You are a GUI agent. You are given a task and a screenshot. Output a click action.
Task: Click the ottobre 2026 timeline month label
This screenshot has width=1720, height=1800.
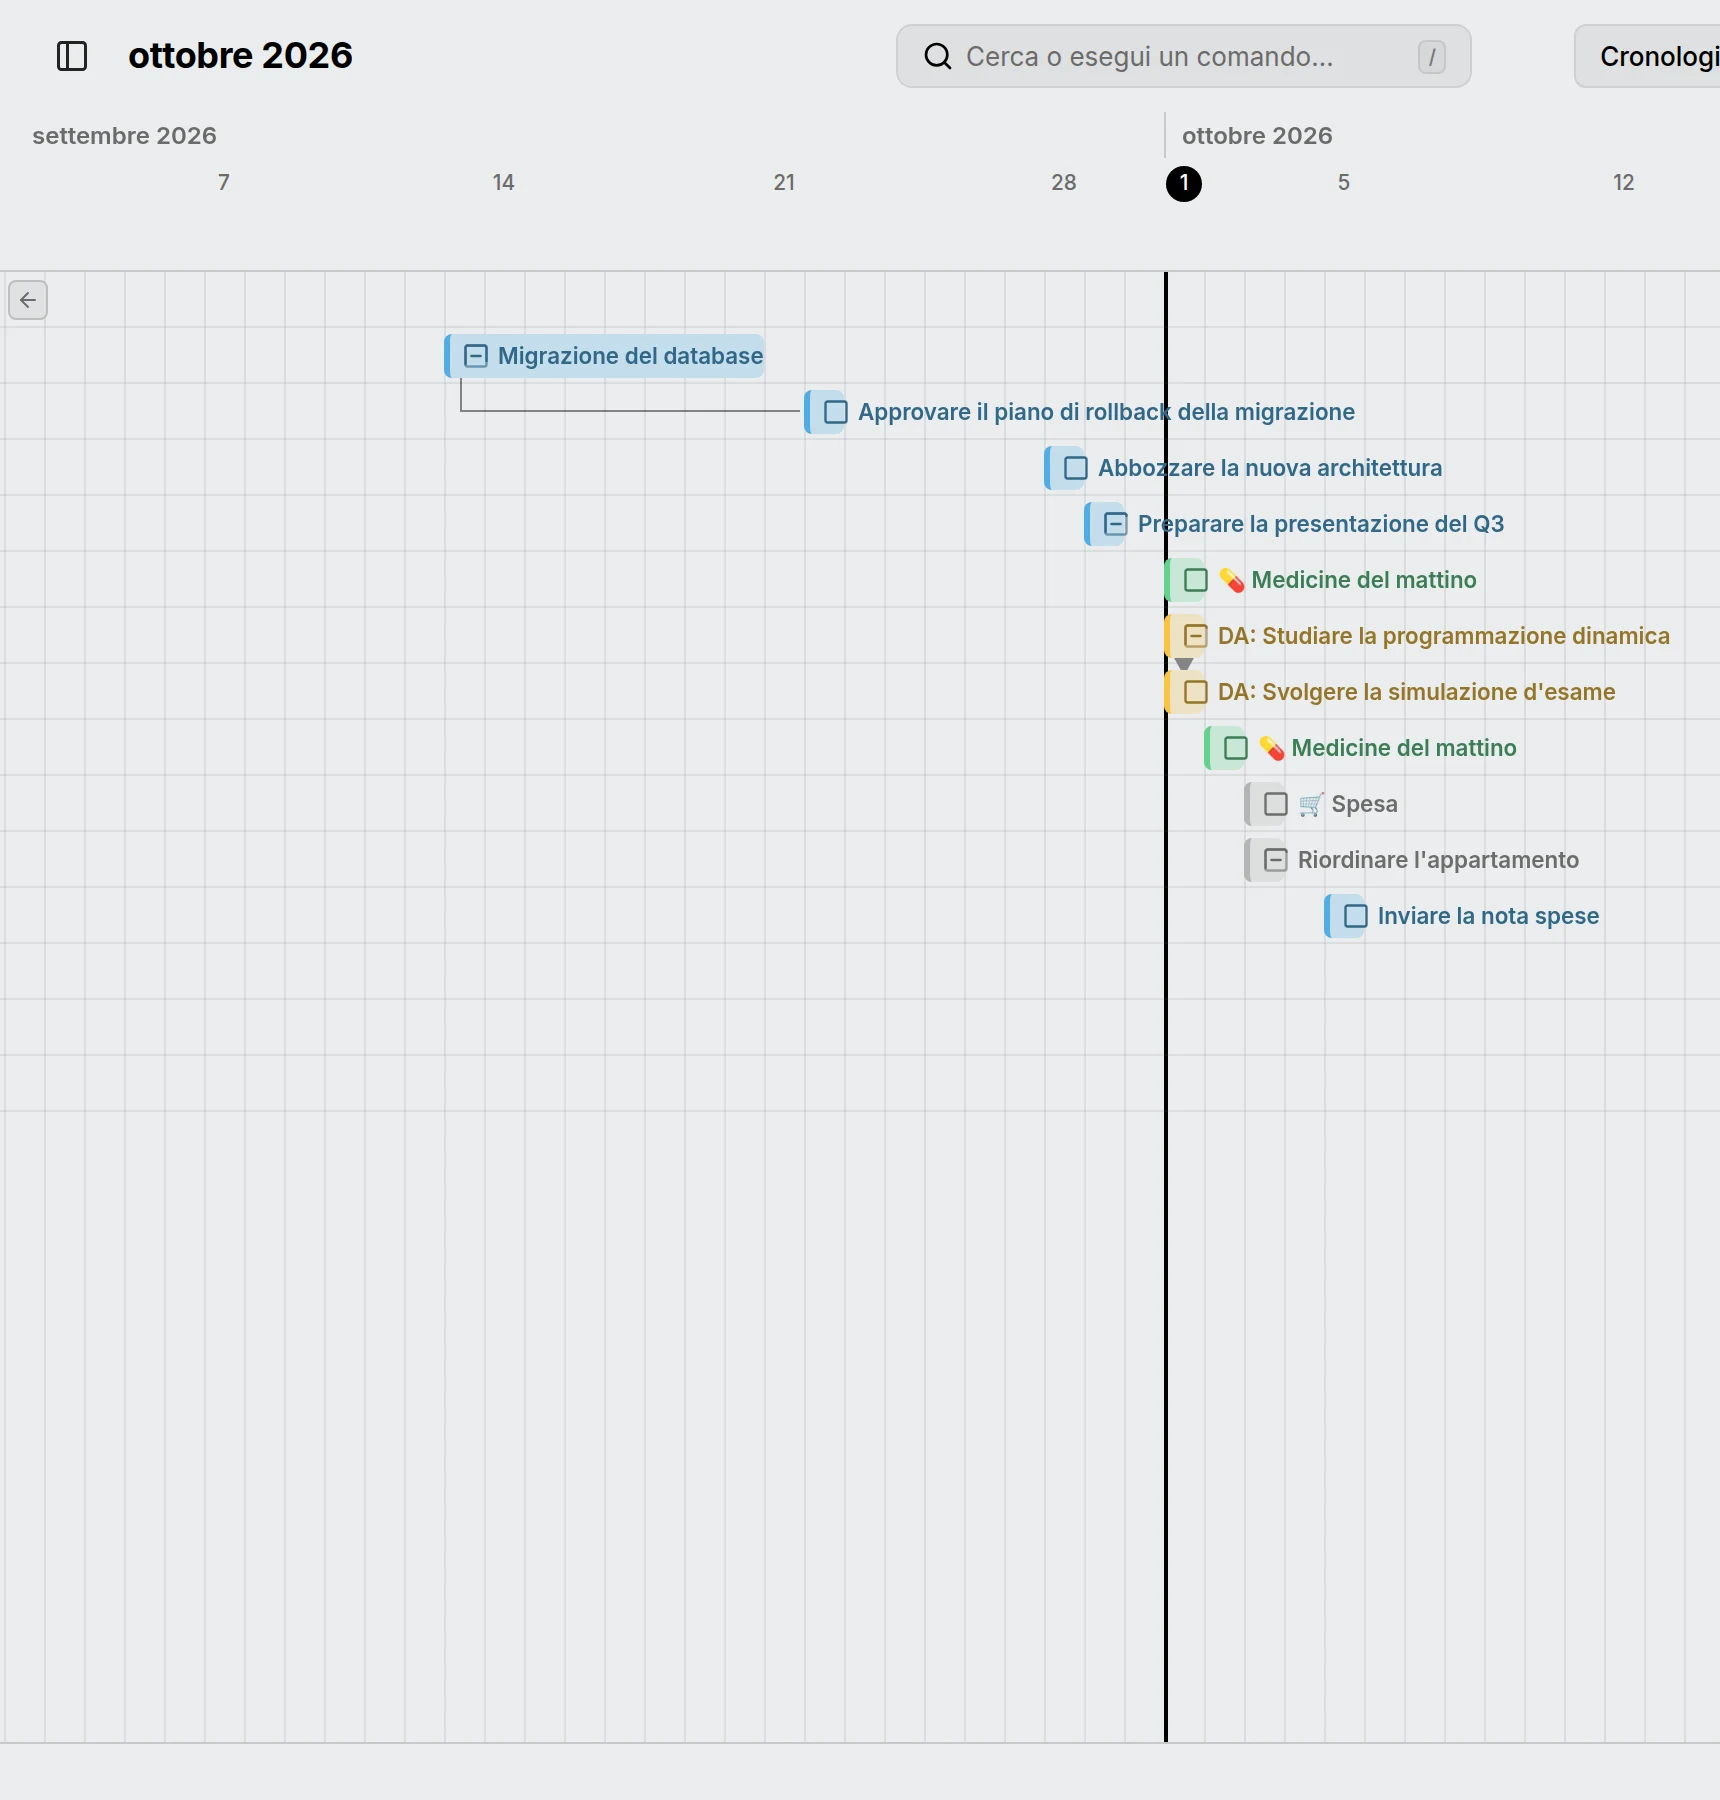pos(1257,135)
